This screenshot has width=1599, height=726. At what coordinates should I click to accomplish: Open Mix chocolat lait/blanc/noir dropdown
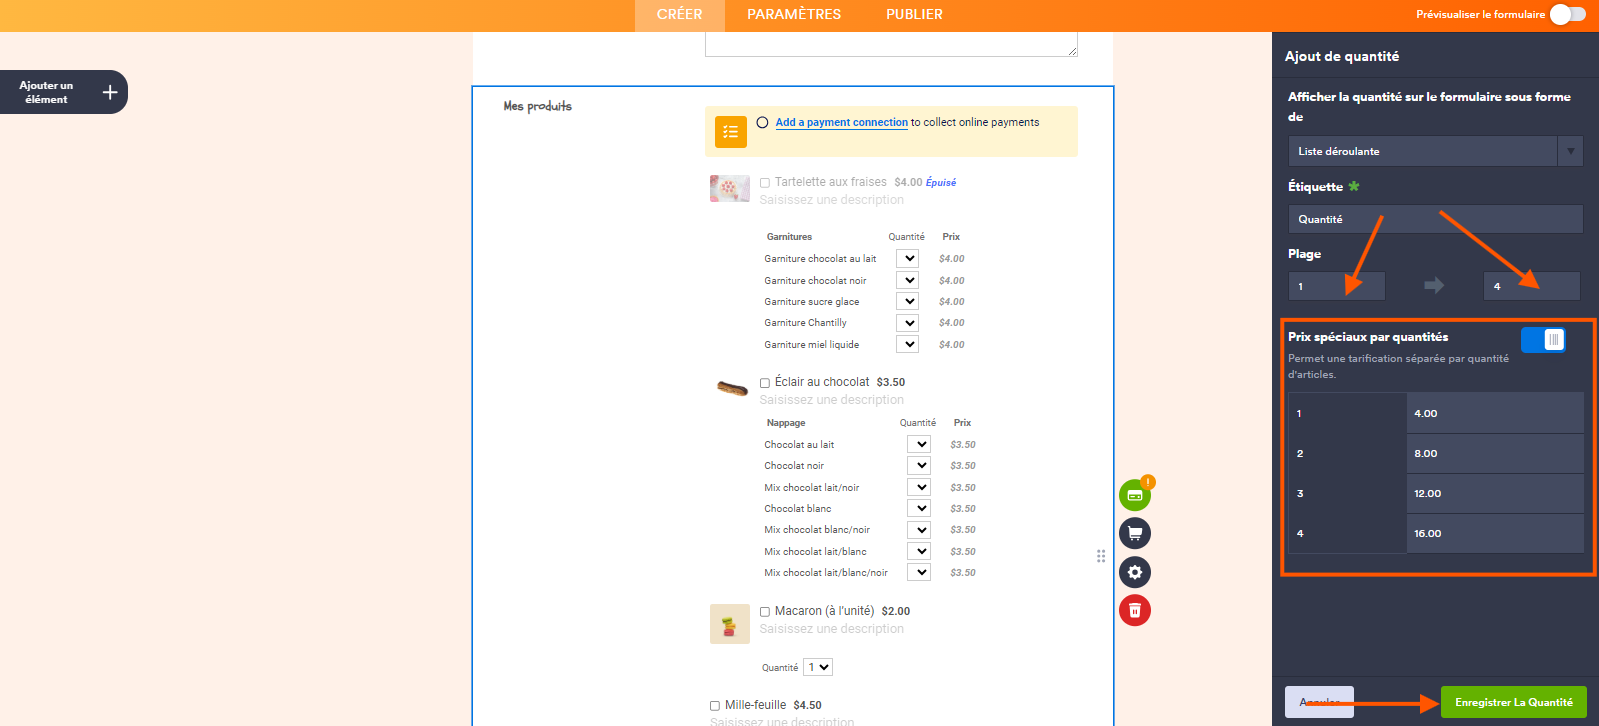click(x=919, y=572)
